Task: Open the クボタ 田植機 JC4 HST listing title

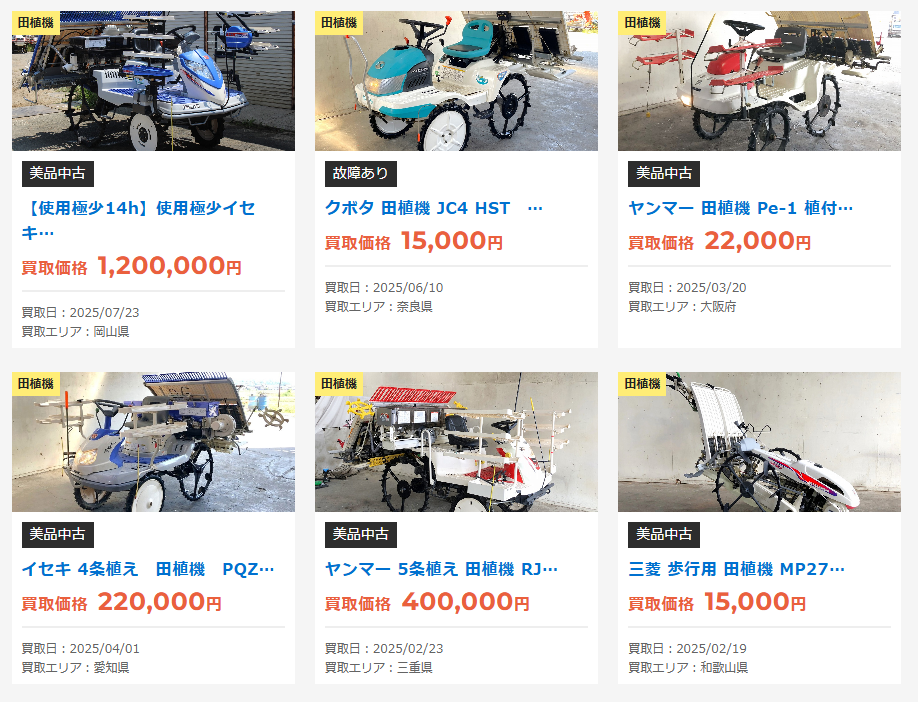Action: 434,208
